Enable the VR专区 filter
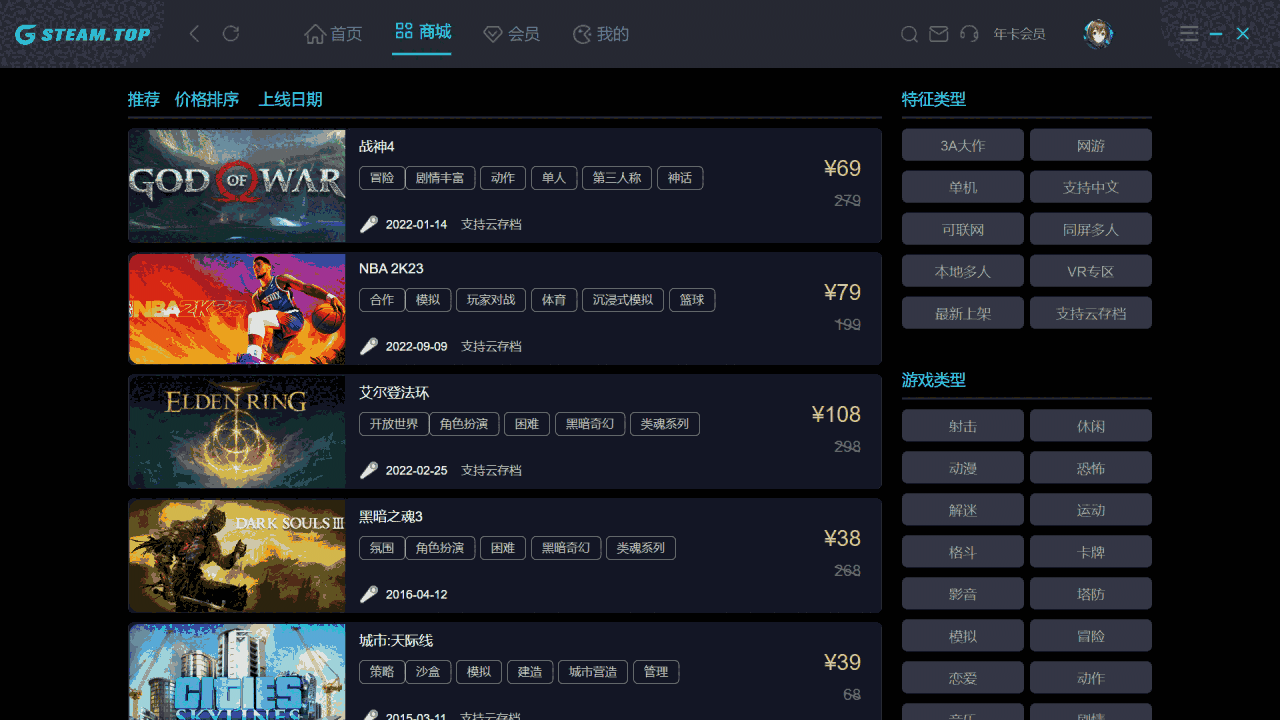The image size is (1280, 720). tap(1091, 270)
